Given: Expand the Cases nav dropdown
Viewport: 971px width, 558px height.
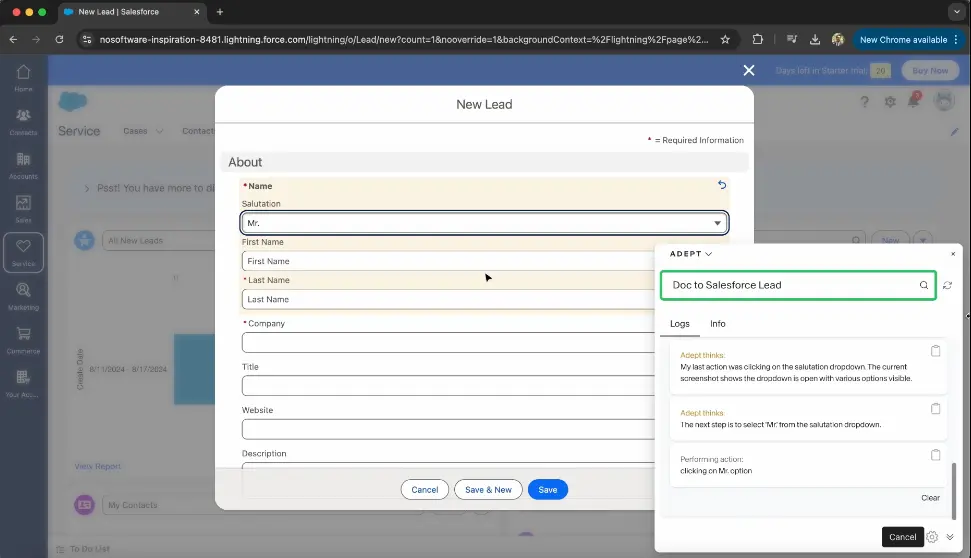Looking at the screenshot, I should pos(159,131).
